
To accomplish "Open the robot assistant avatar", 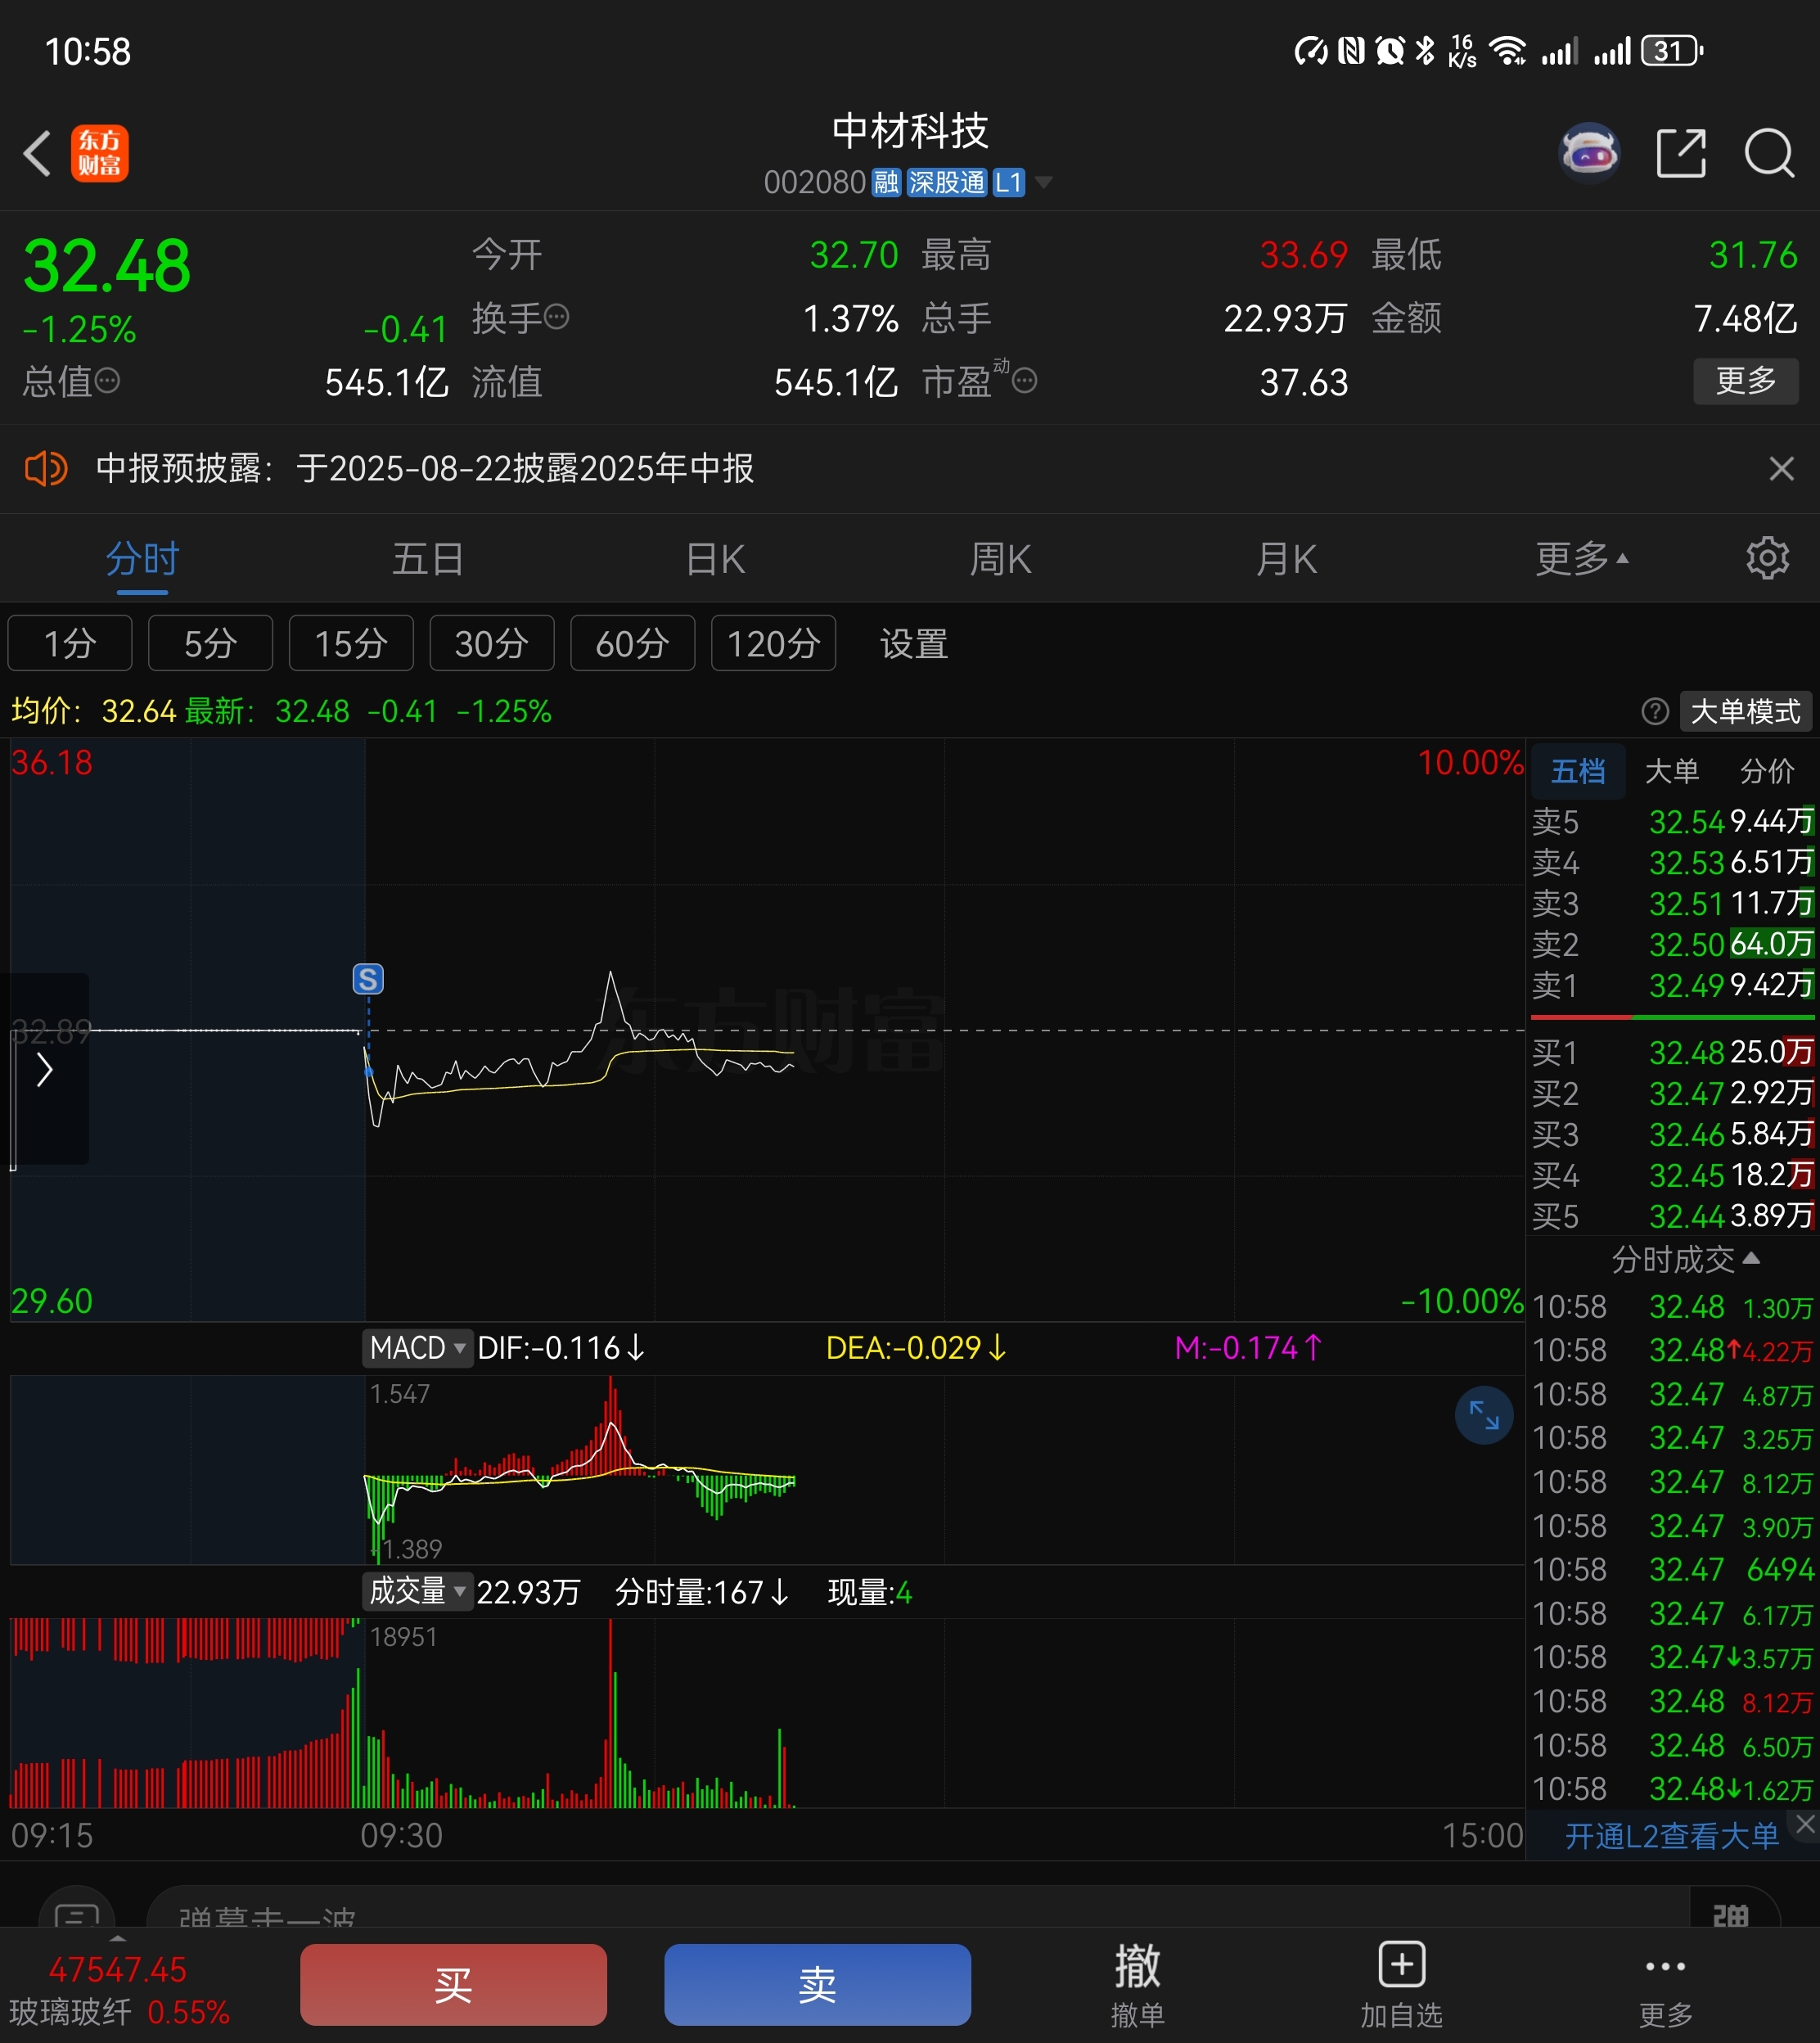I will 1589,153.
